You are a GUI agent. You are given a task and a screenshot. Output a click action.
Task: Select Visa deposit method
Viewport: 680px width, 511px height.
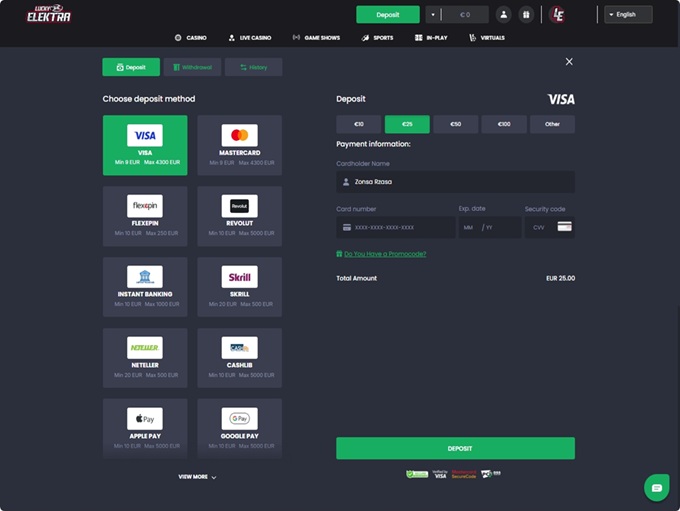[x=145, y=145]
